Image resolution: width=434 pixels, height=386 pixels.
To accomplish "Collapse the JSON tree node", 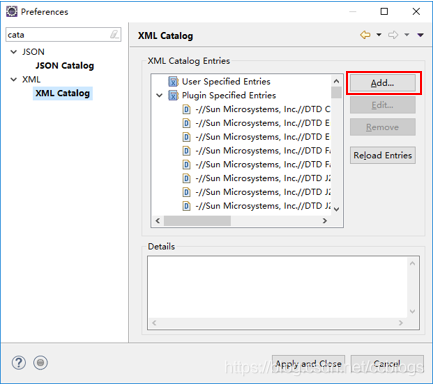I will tap(14, 52).
